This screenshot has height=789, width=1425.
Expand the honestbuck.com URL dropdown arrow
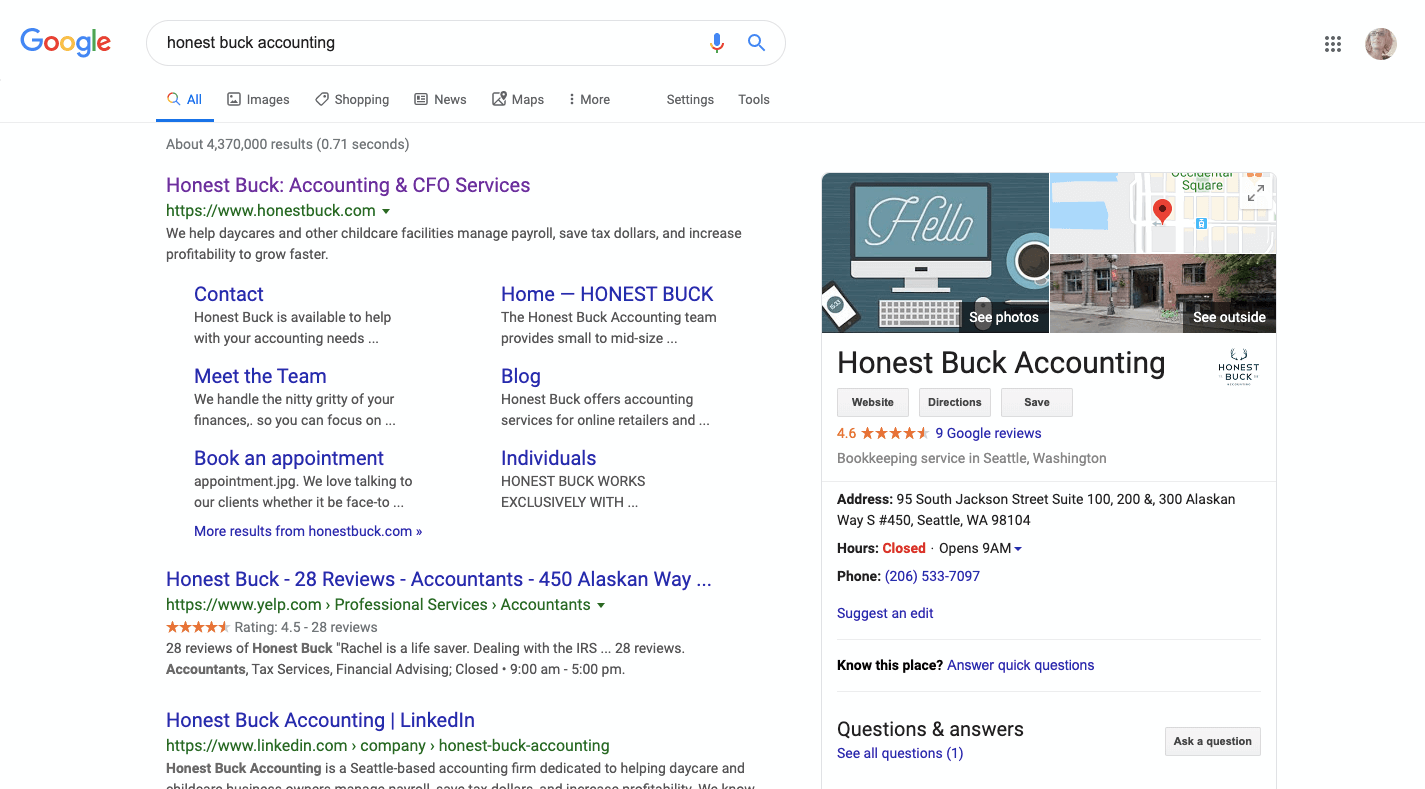[x=386, y=211]
